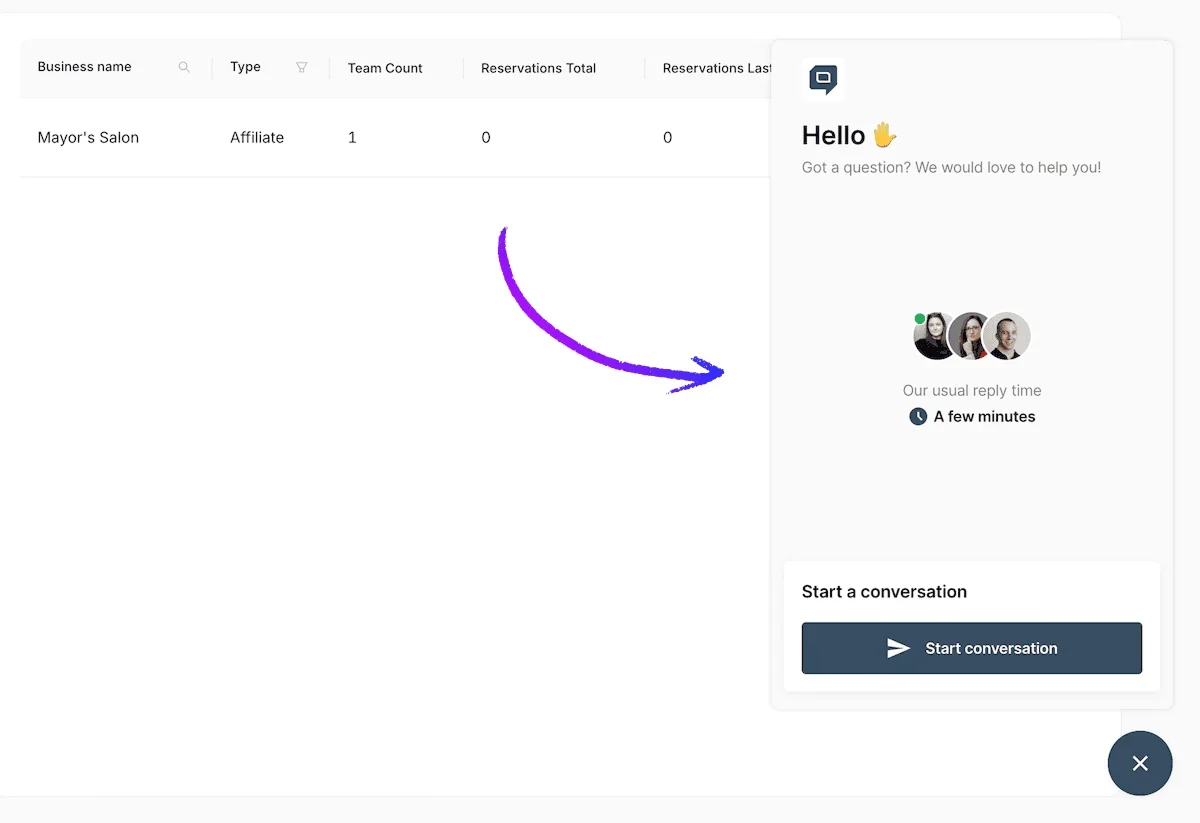Click the Reservations Total column header
Image resolution: width=1200 pixels, height=823 pixels.
coord(538,68)
